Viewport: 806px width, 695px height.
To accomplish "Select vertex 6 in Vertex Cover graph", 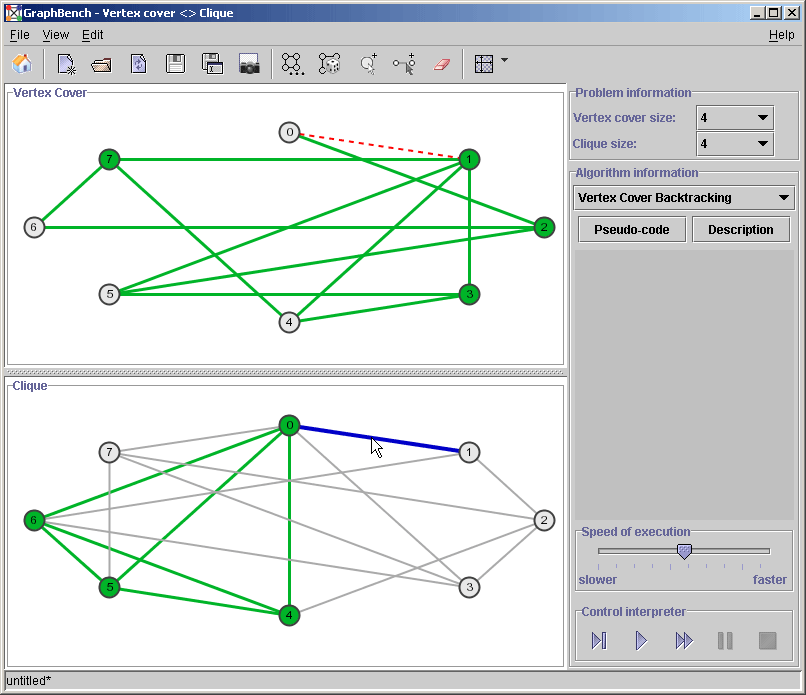I will tap(34, 227).
